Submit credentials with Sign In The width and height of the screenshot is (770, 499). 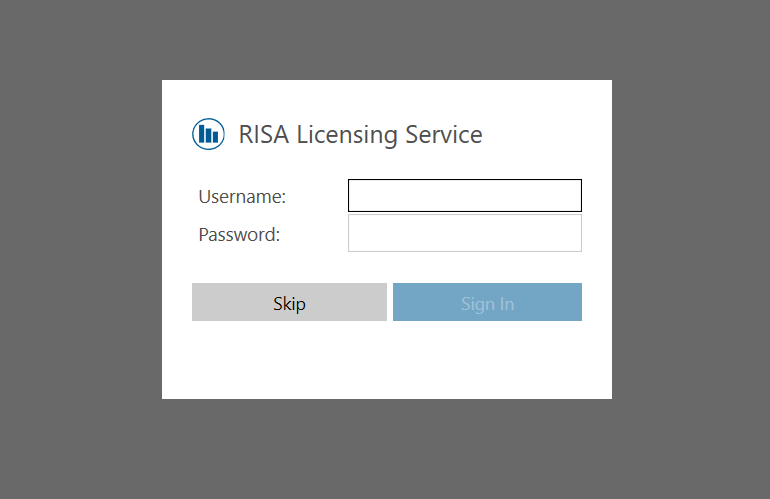click(487, 303)
